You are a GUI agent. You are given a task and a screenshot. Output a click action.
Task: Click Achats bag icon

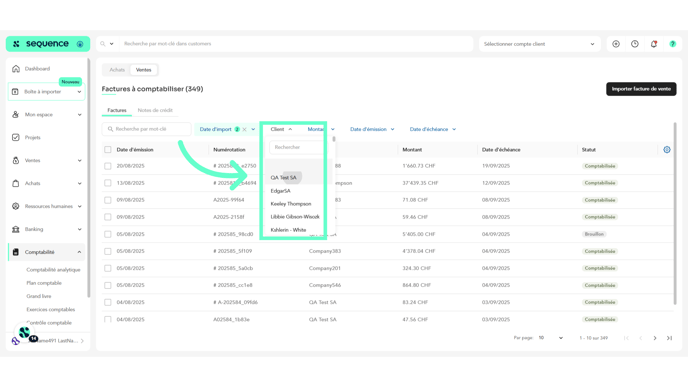[16, 183]
